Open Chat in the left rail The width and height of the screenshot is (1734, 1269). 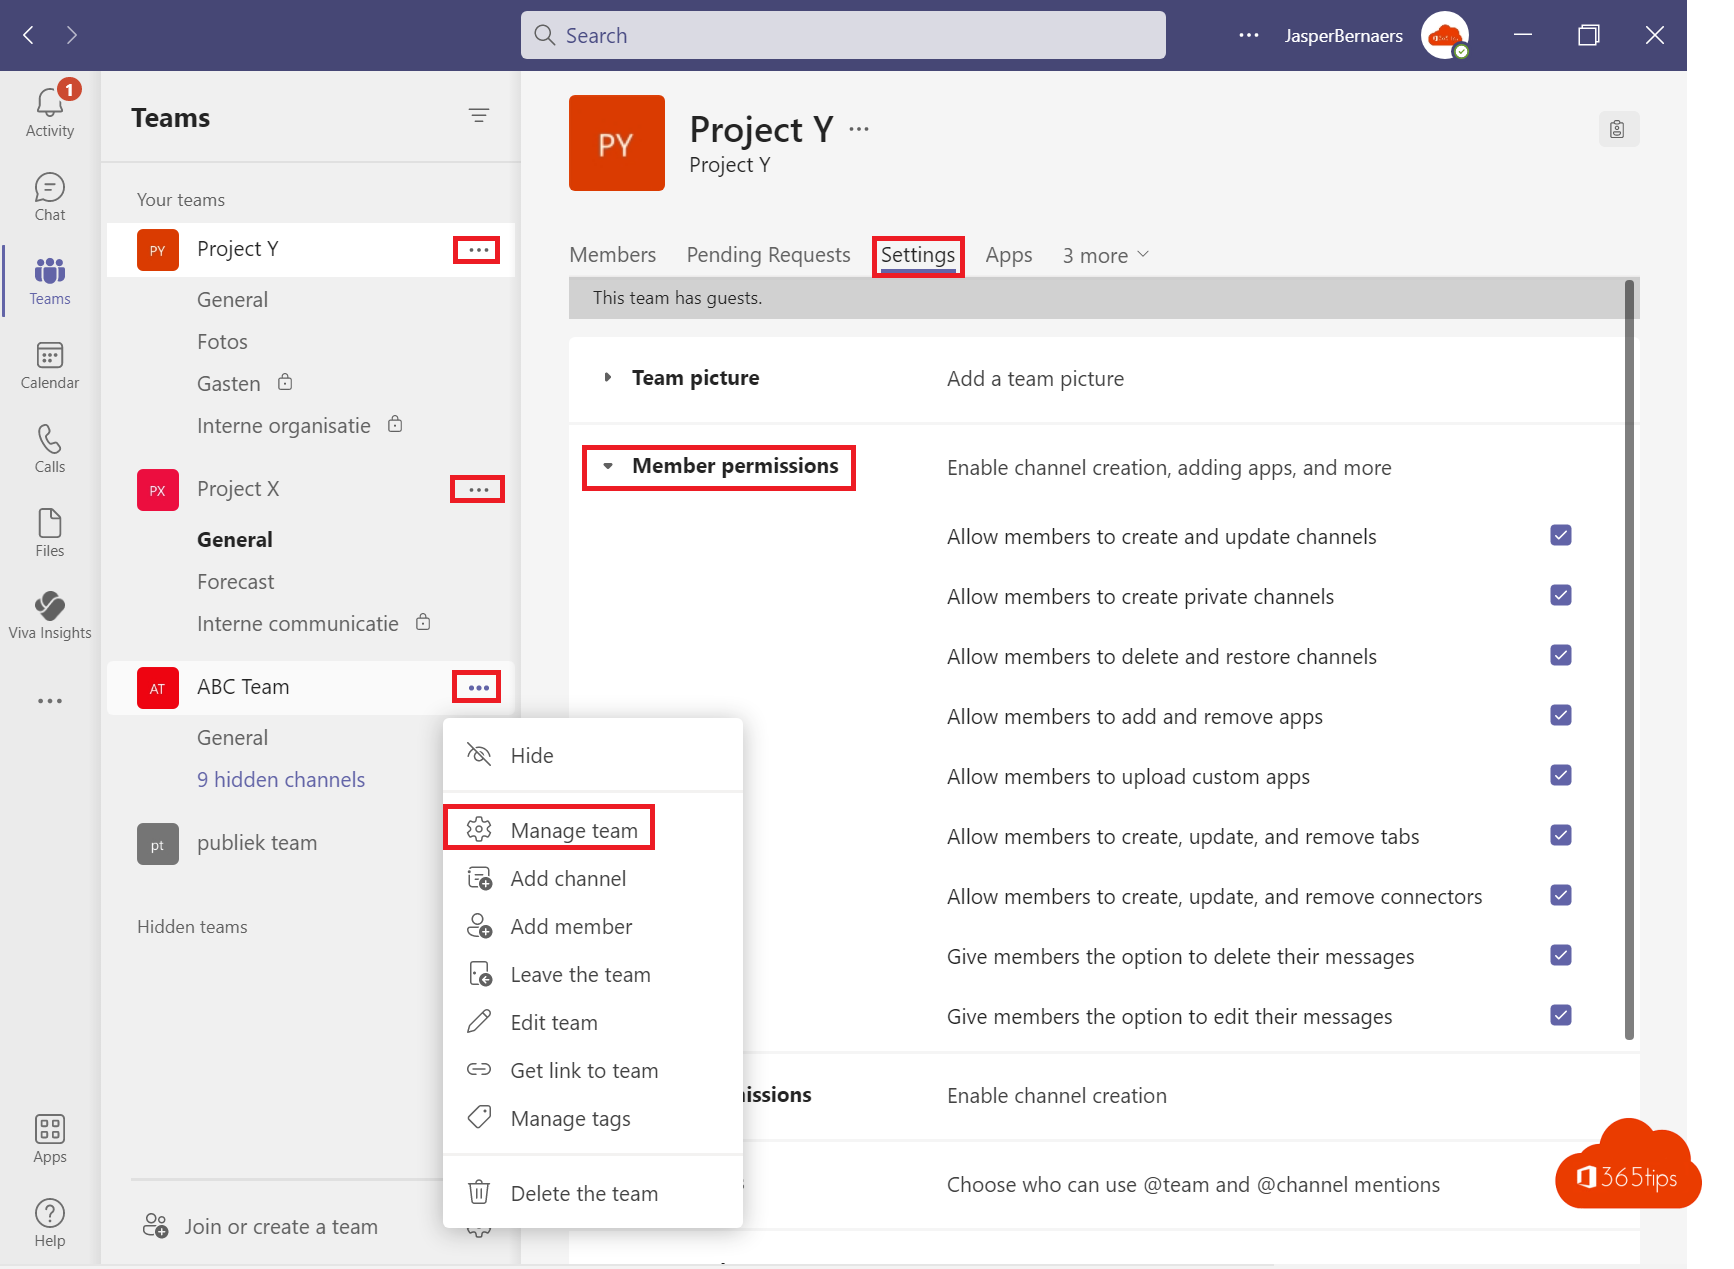pos(49,197)
